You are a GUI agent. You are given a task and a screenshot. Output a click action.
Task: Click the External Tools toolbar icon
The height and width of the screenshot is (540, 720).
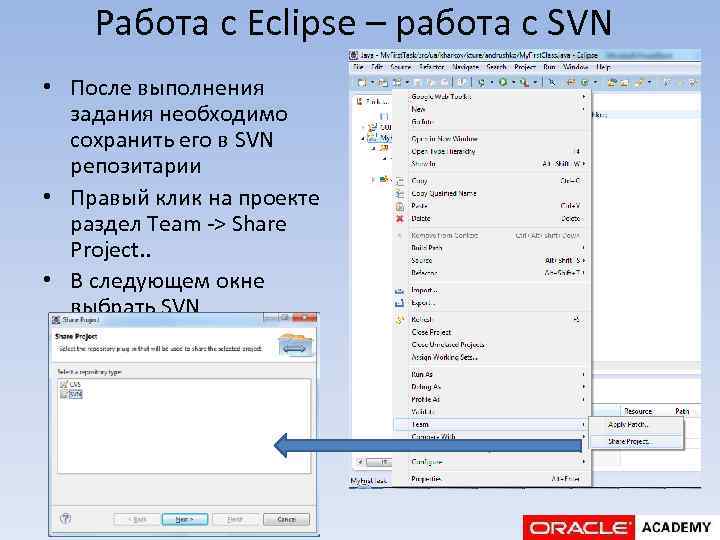pos(525,83)
